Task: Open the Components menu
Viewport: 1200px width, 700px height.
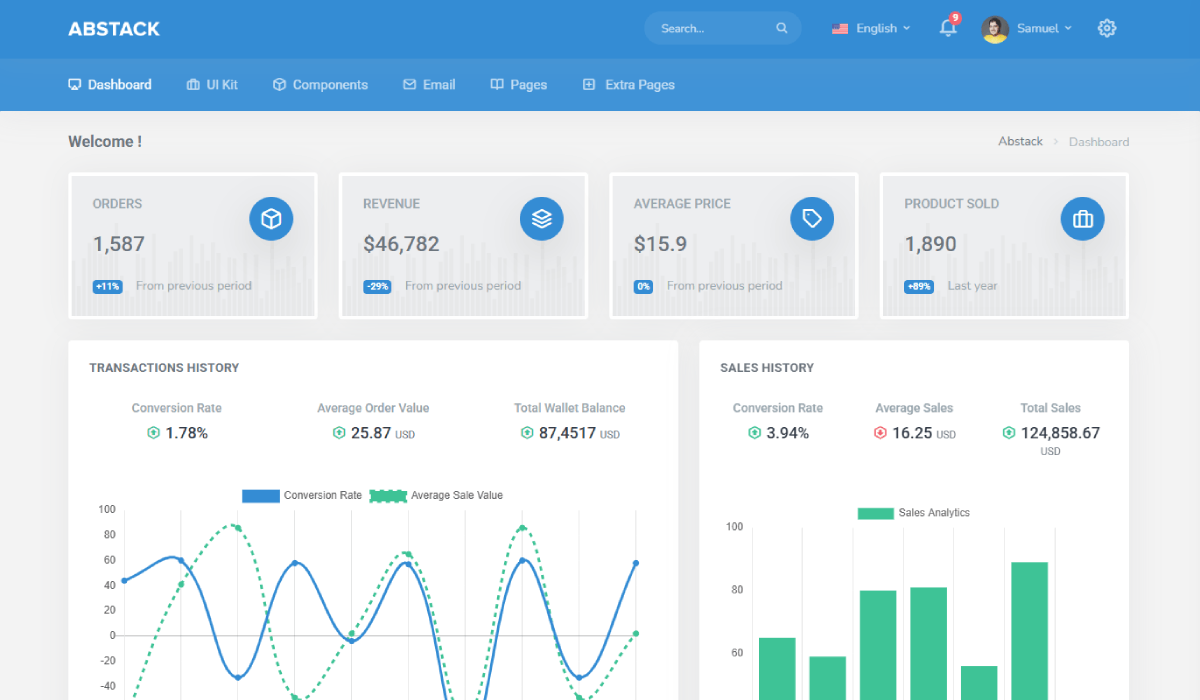Action: [x=320, y=85]
